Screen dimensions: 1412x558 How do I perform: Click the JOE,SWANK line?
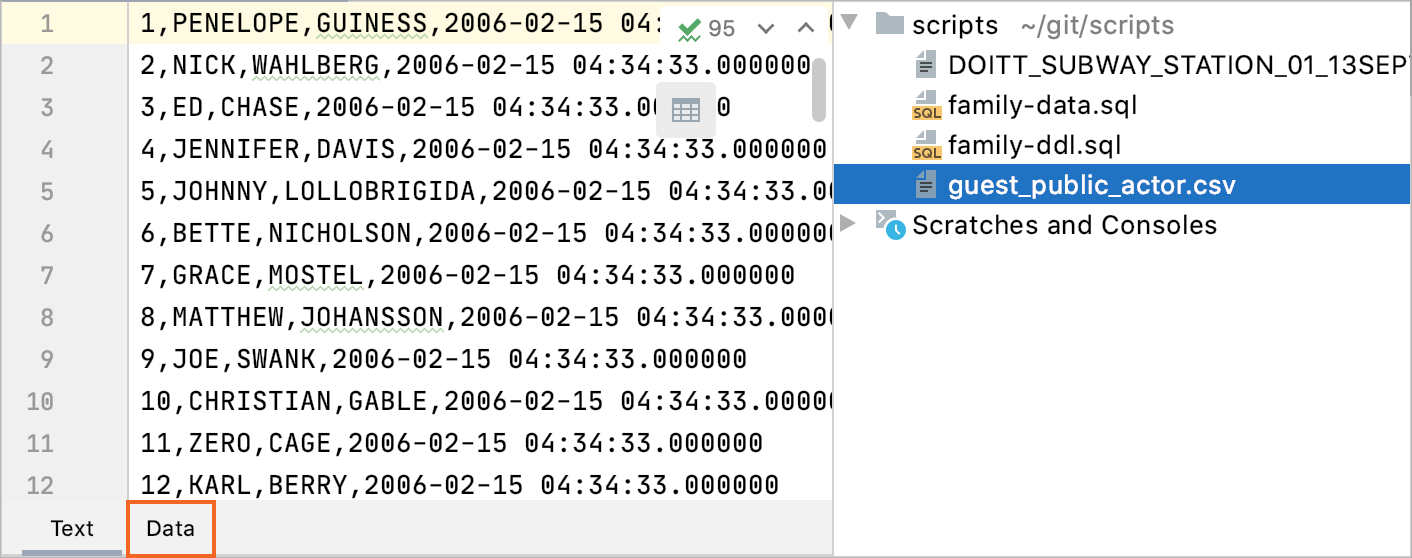pos(443,360)
